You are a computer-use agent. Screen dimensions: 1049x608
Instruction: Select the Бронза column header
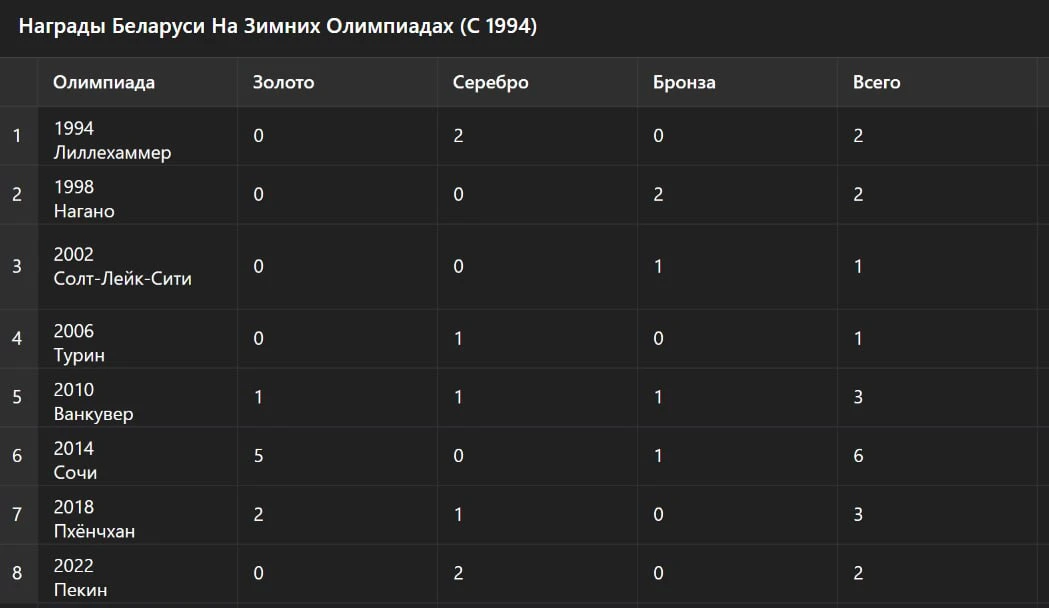click(684, 82)
